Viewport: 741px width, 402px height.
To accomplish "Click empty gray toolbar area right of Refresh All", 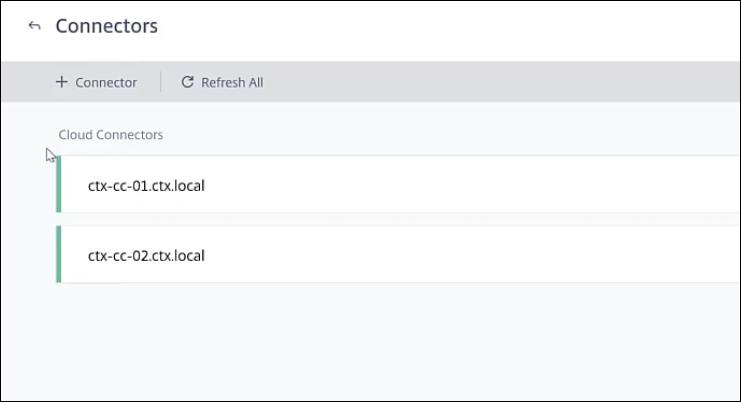I will 500,82.
